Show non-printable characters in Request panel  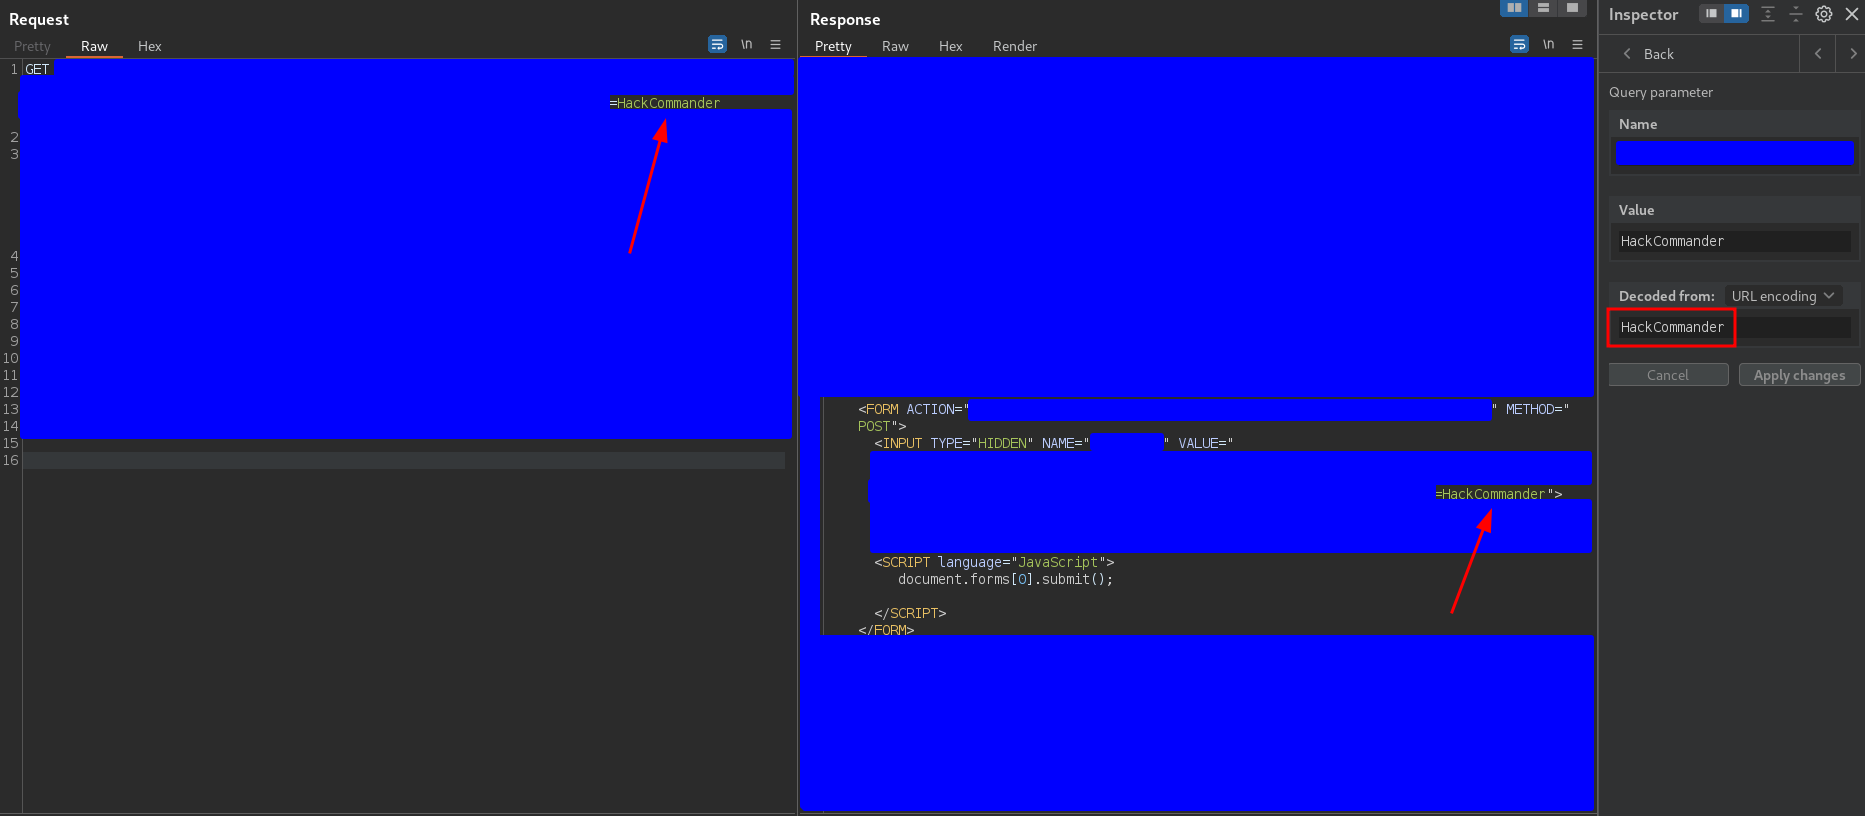pyautogui.click(x=746, y=44)
